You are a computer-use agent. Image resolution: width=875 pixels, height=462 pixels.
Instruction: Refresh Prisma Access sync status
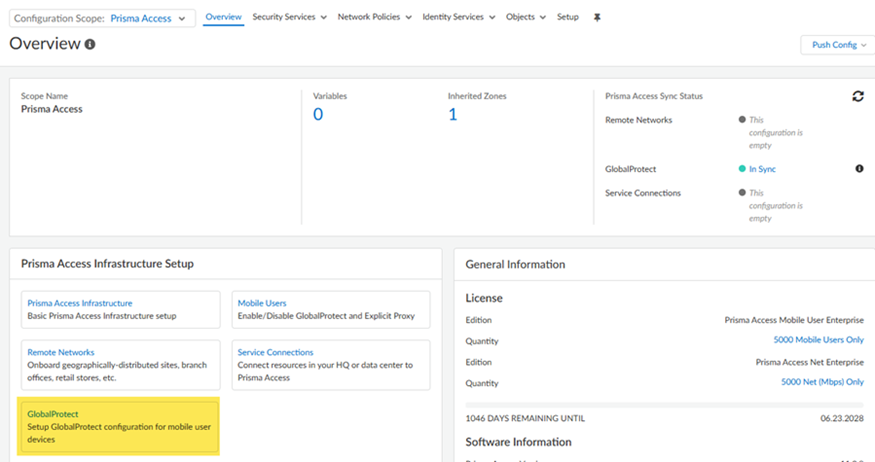click(x=857, y=96)
